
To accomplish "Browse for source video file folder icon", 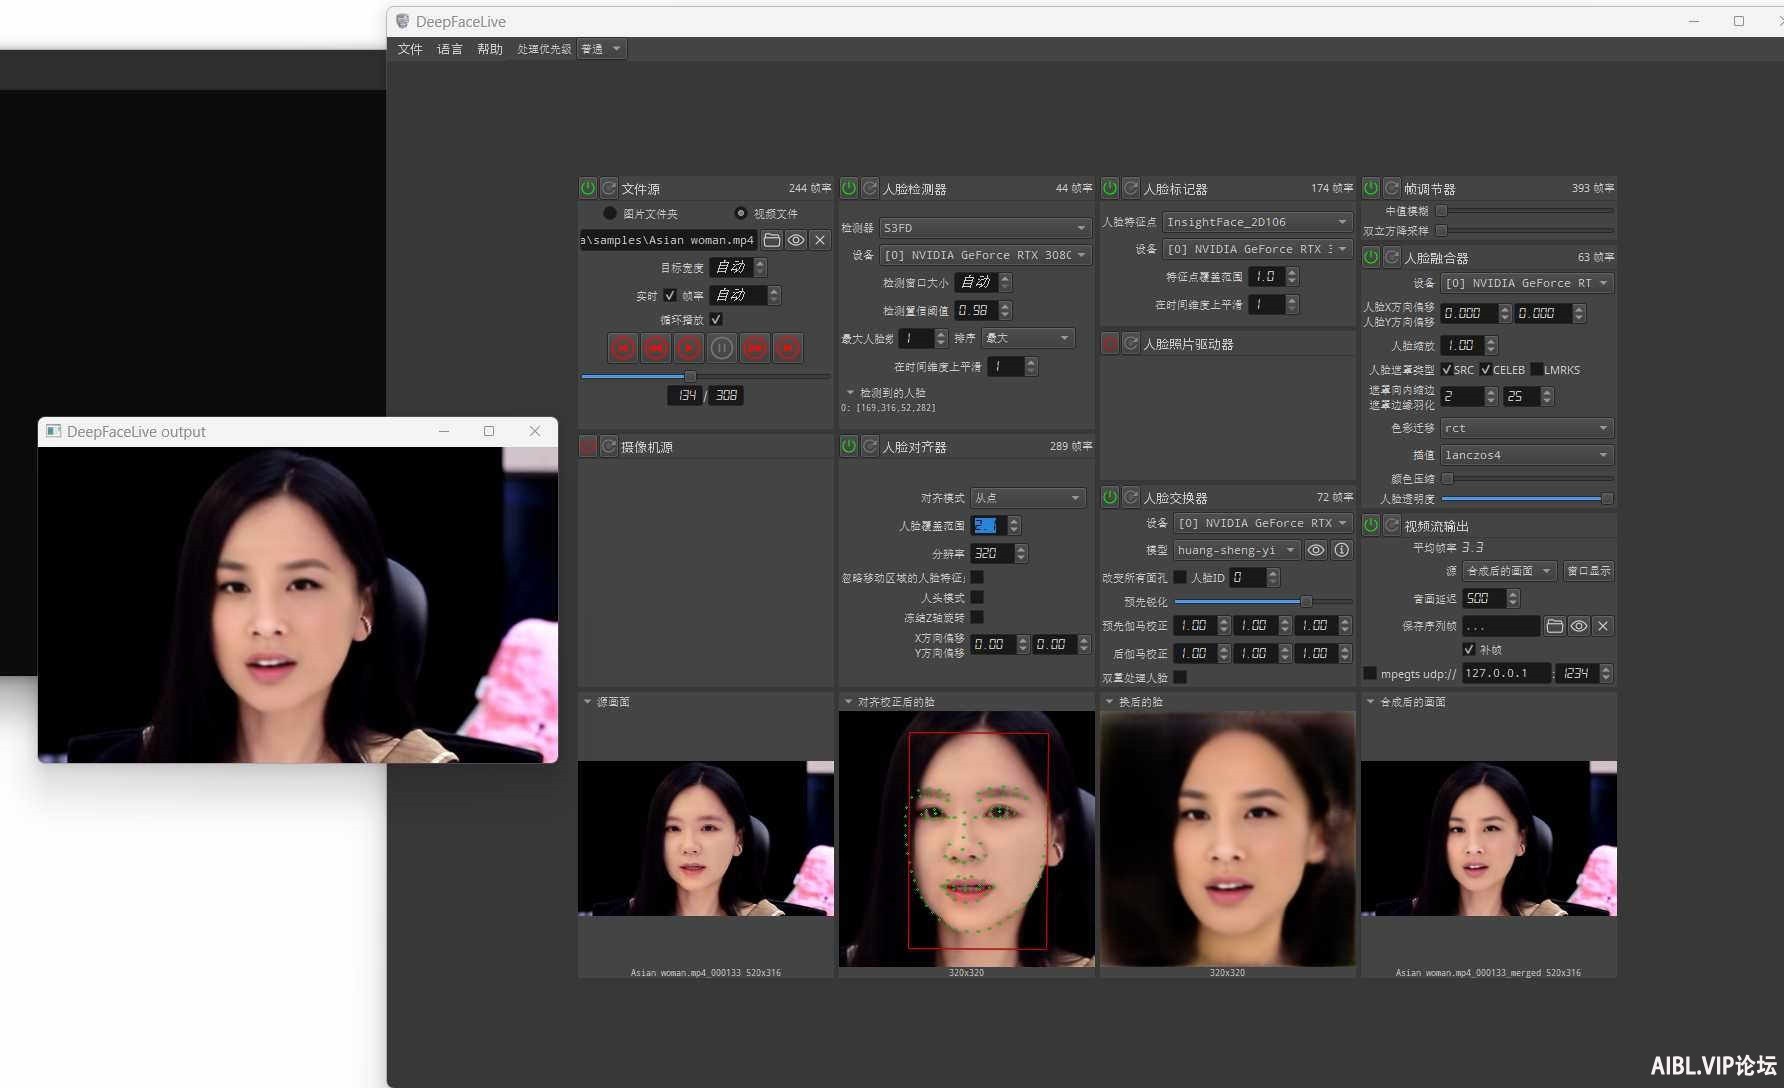I will click(772, 240).
